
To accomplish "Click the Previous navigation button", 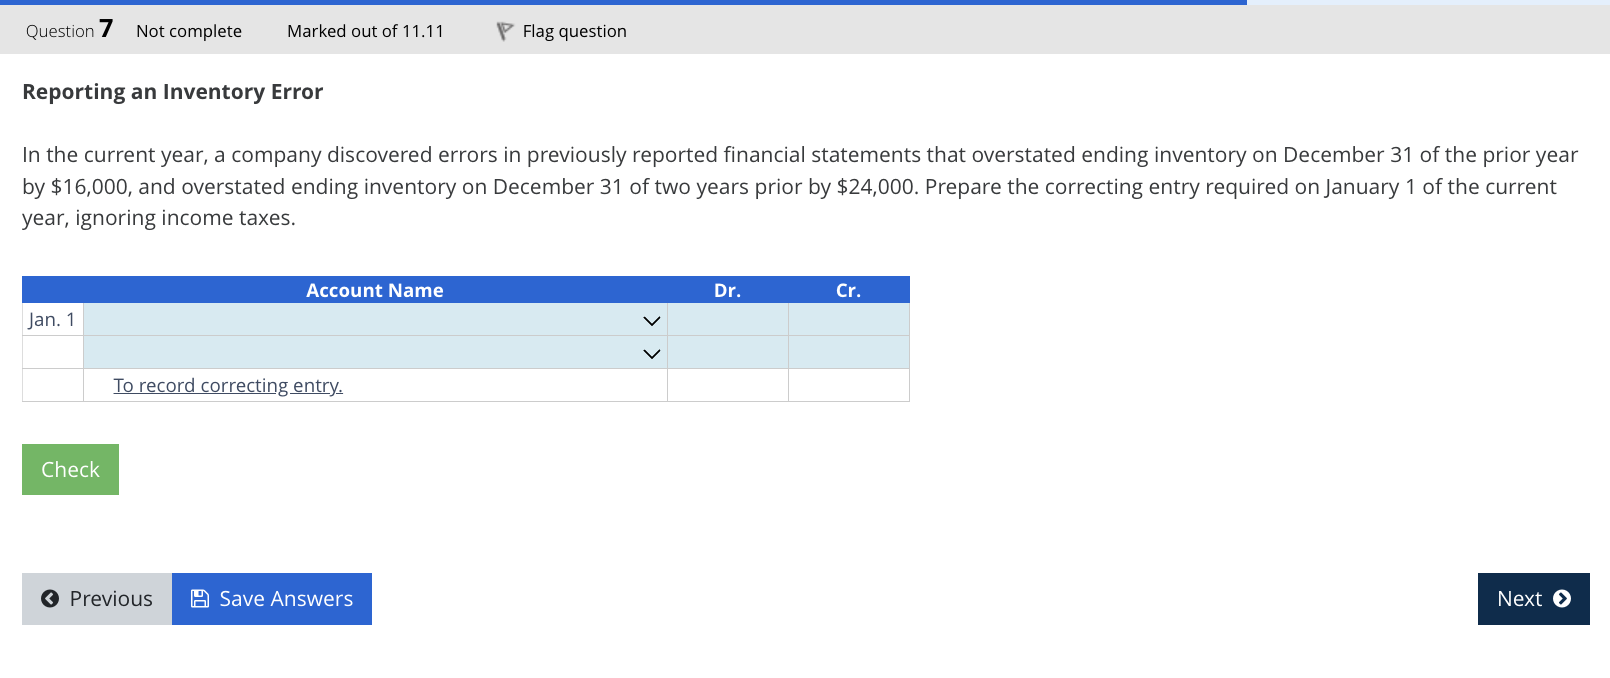I will 95,598.
